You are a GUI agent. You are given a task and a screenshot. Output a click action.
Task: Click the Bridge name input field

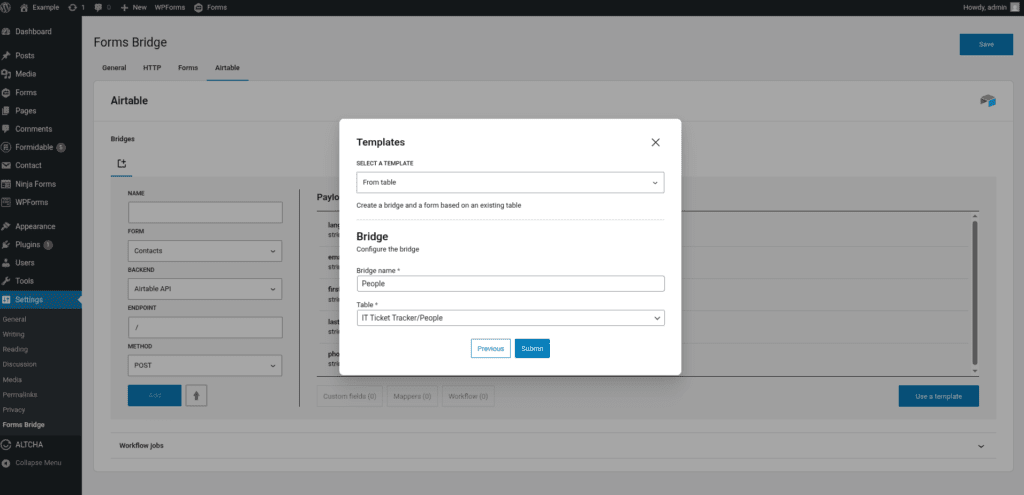click(x=510, y=283)
